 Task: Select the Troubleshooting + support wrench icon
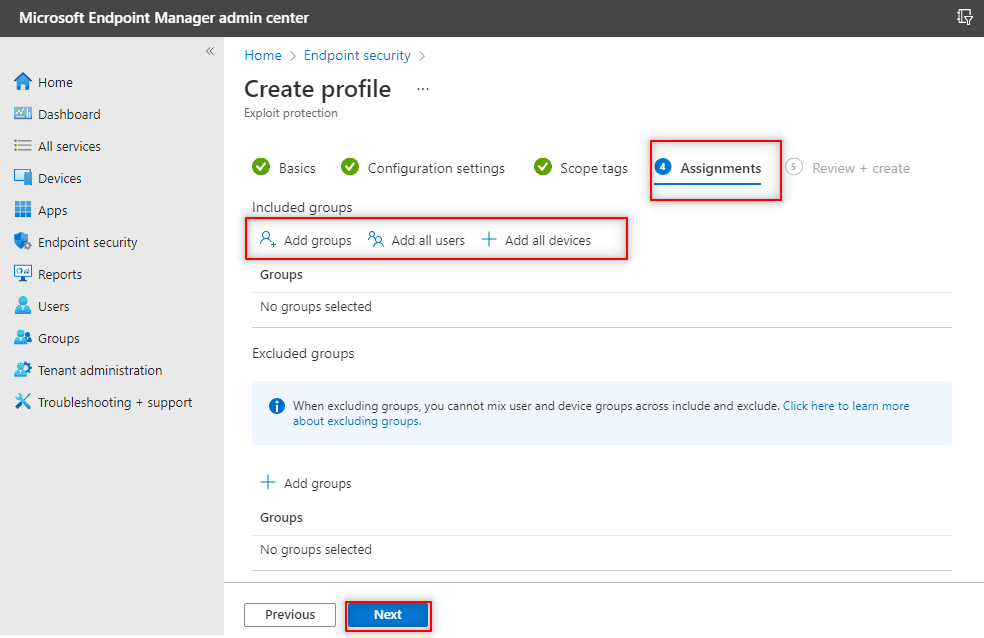pyautogui.click(x=23, y=402)
